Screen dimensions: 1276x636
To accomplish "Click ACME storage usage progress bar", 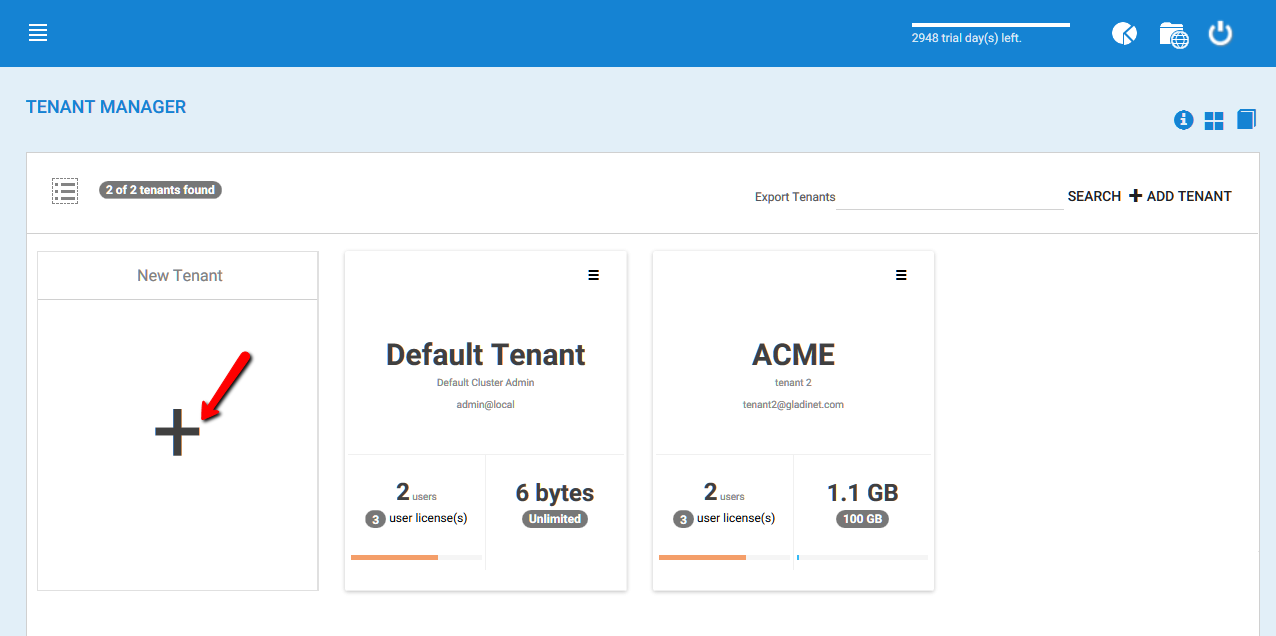I will click(x=862, y=557).
